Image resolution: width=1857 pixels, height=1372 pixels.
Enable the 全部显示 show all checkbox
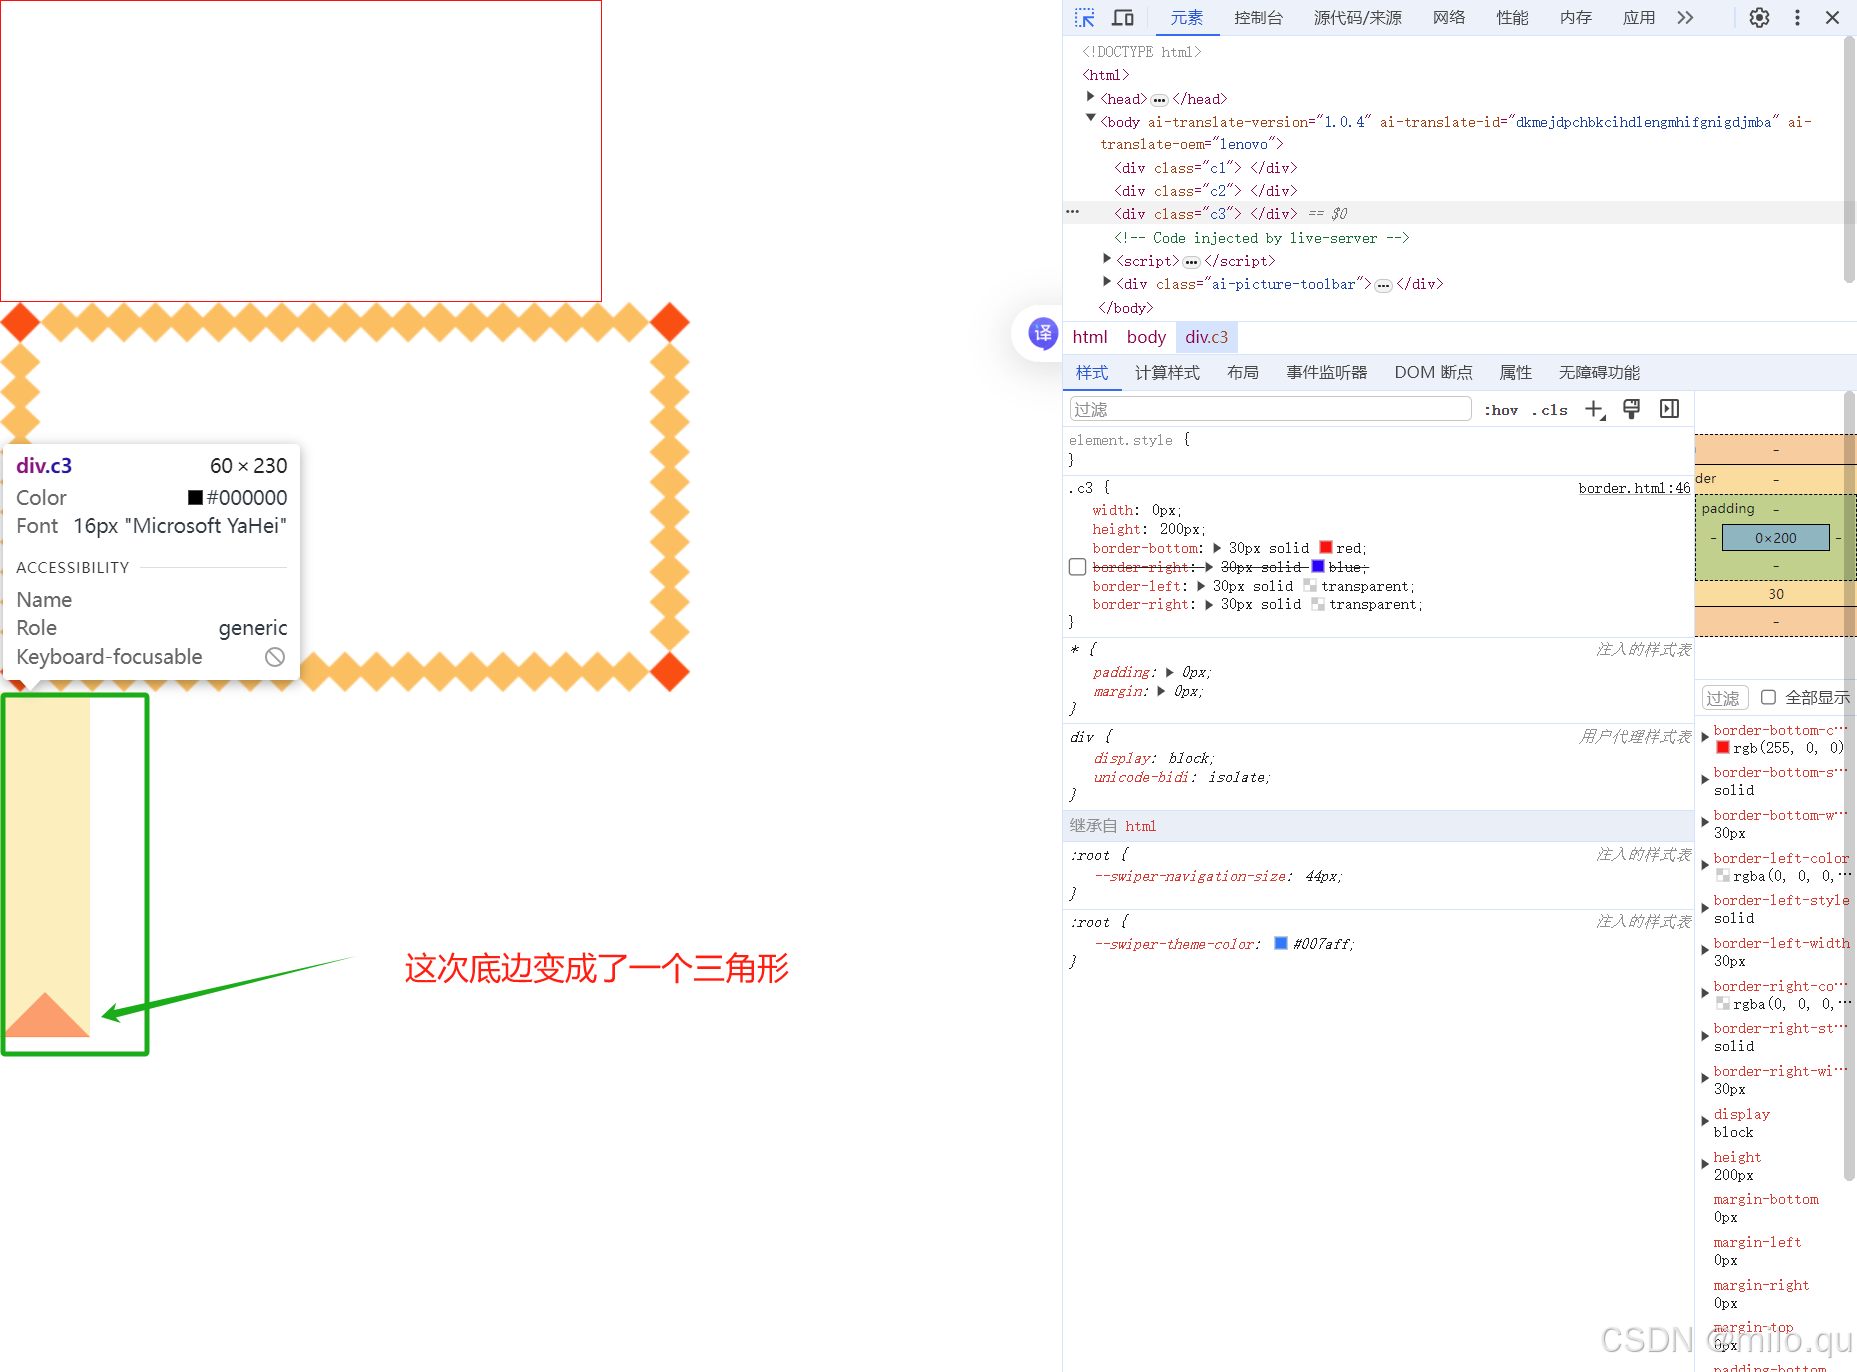point(1768,697)
